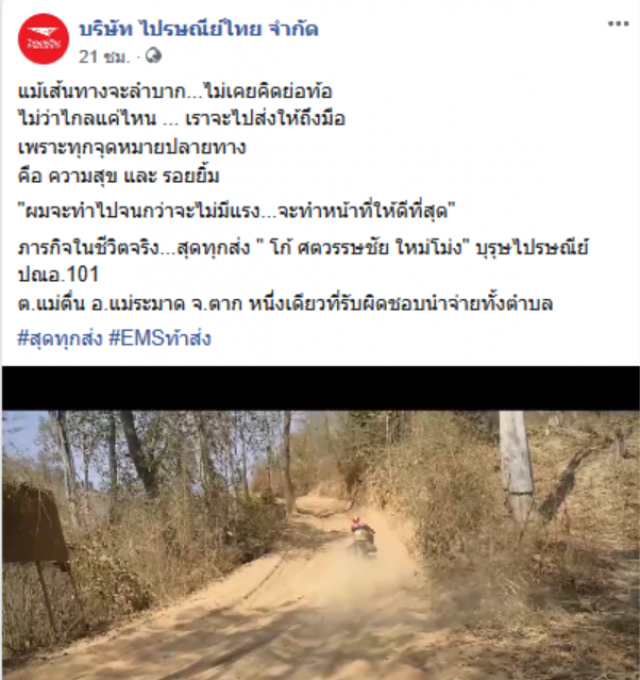Click the motorcycle rider in the video
This screenshot has width=640, height=680.
tap(363, 536)
